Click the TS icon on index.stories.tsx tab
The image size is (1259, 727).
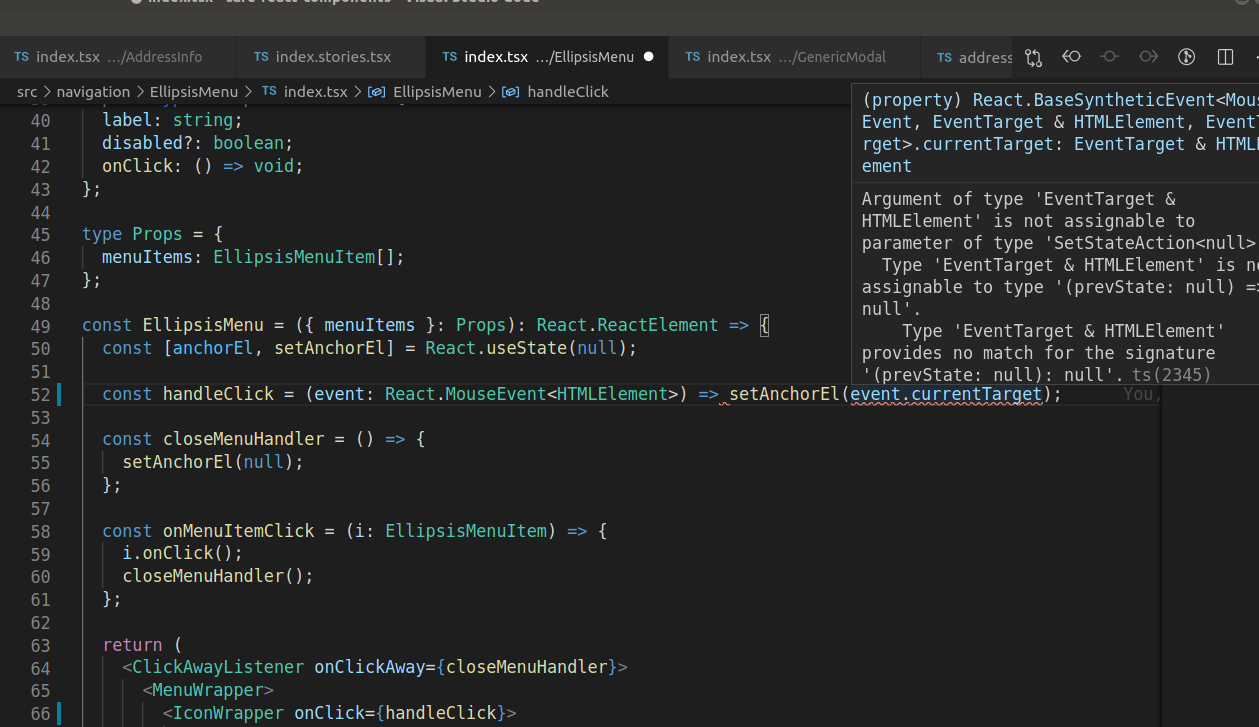(x=261, y=57)
